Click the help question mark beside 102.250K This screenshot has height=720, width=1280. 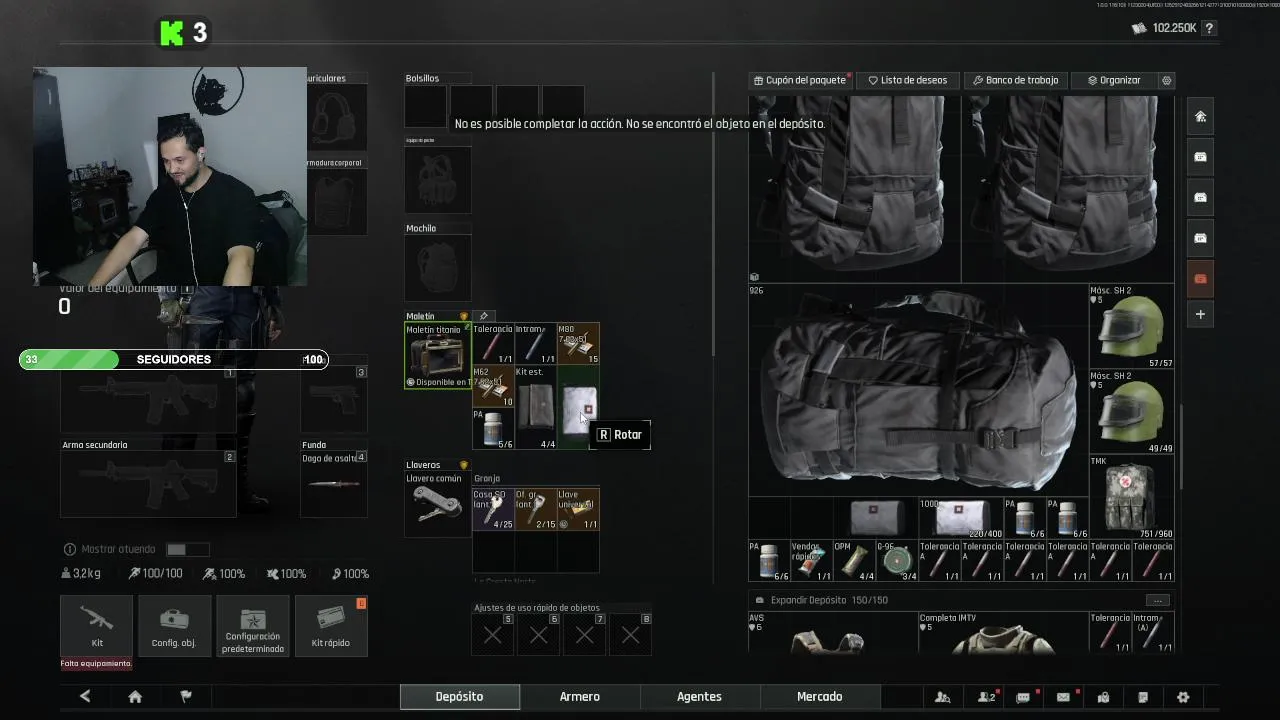click(1209, 29)
